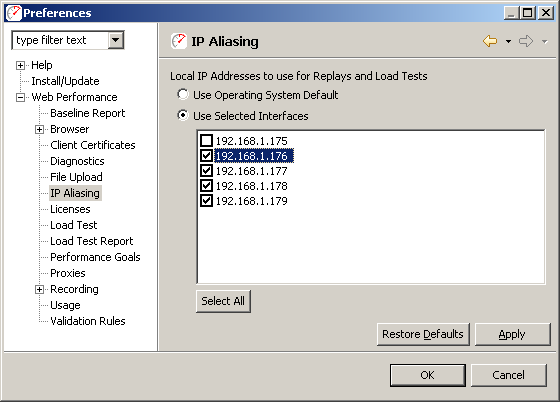Click the yellow back navigation arrow
This screenshot has height=402, width=560.
pyautogui.click(x=490, y=41)
